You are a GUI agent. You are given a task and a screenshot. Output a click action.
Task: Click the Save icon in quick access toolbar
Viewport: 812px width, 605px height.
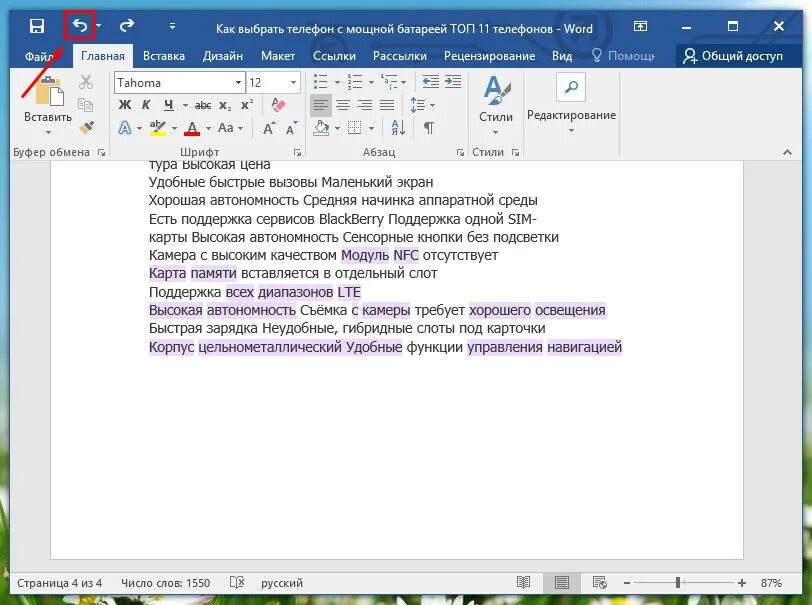(37, 26)
